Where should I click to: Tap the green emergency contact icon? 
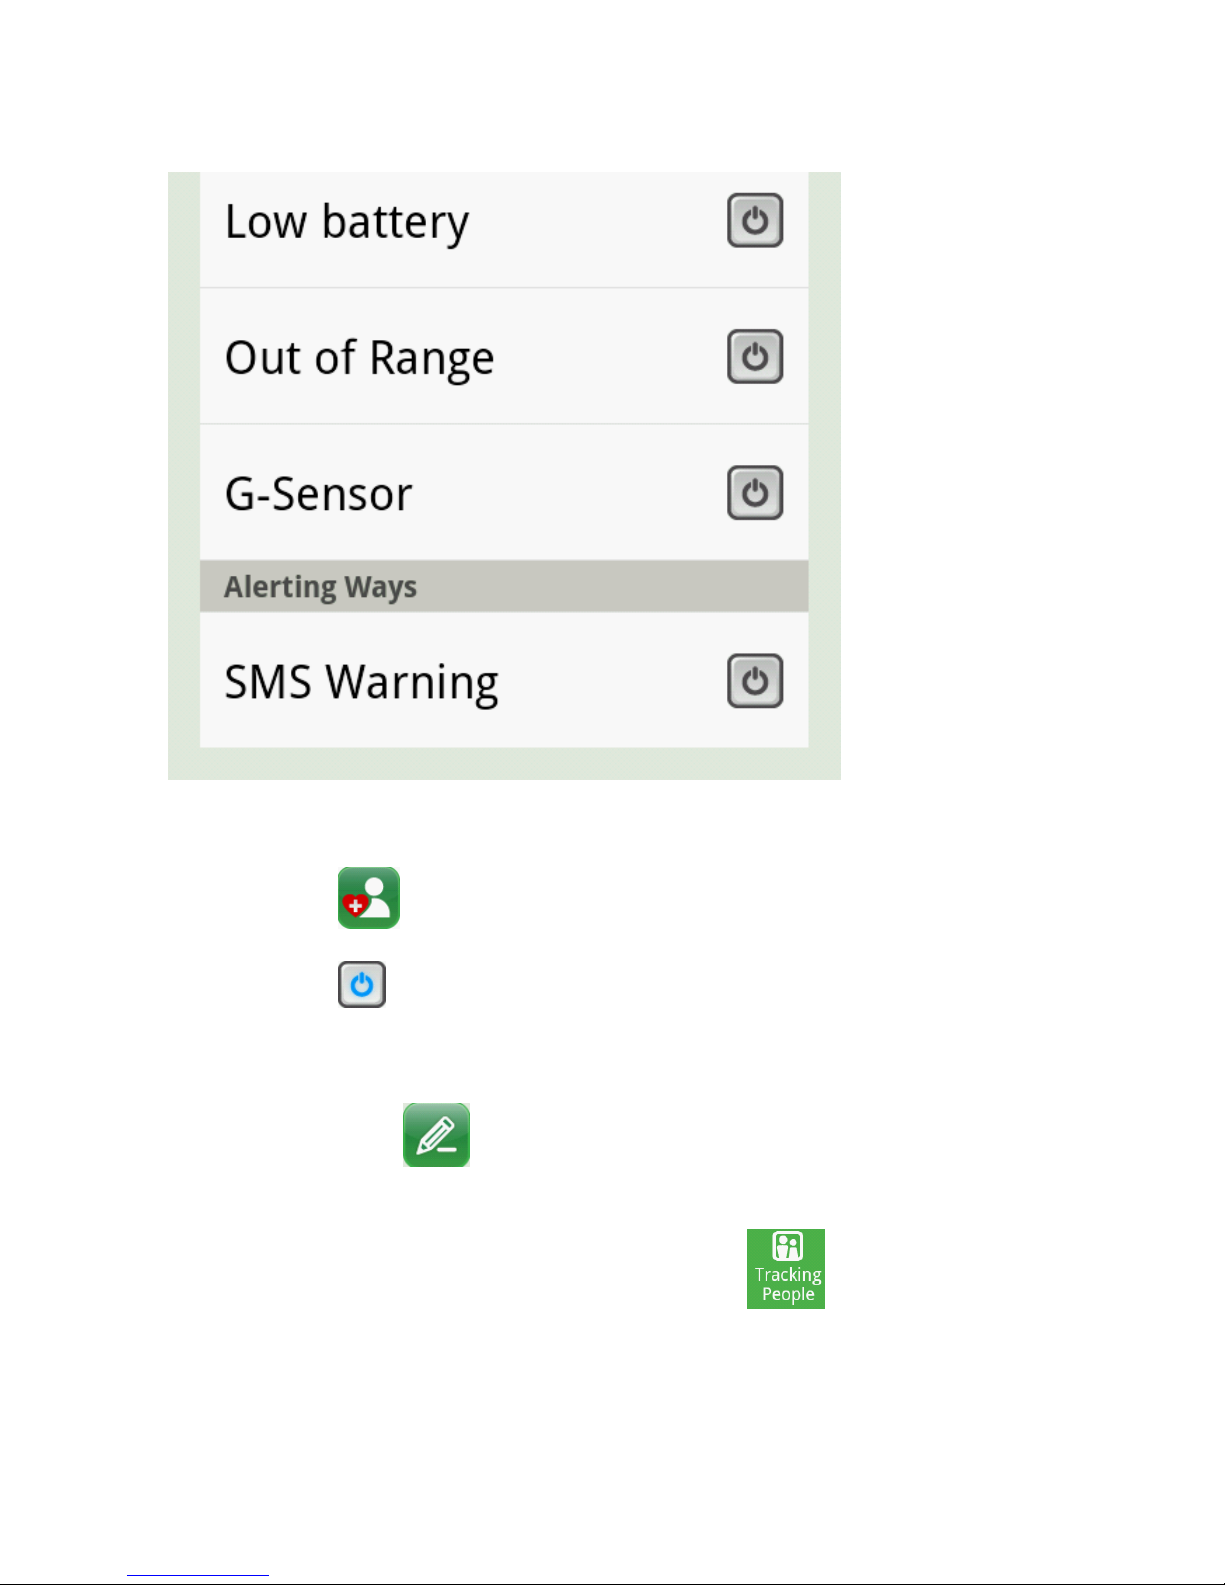(x=369, y=898)
